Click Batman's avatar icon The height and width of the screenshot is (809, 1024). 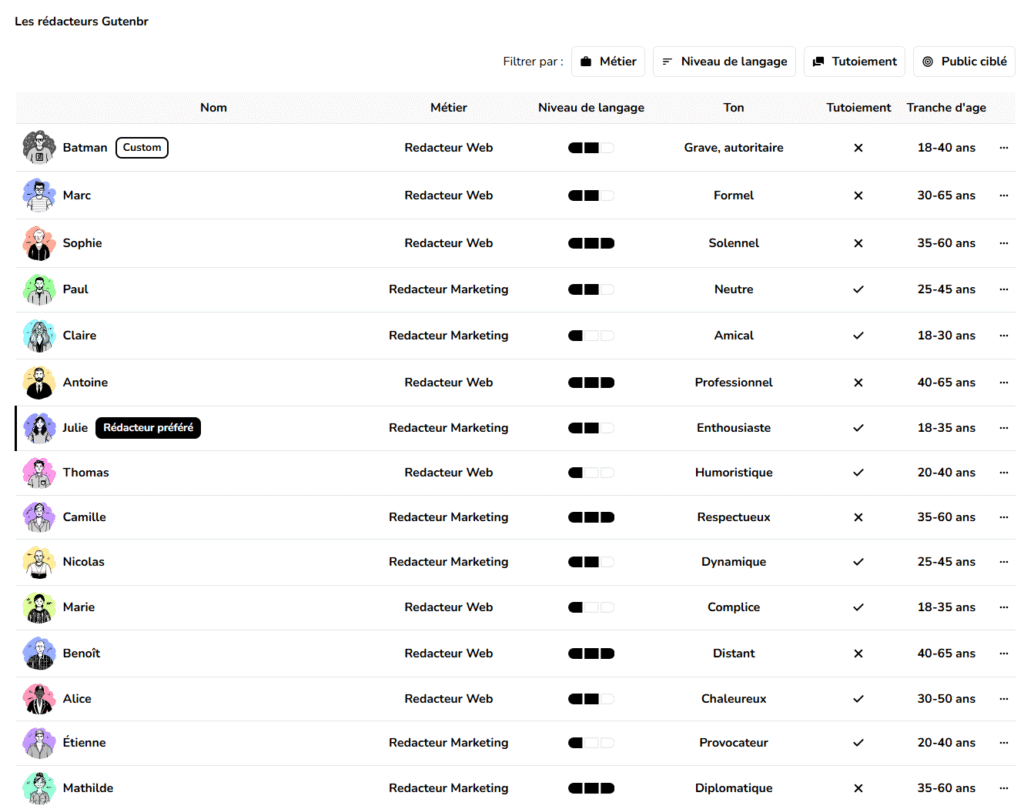[x=38, y=147]
